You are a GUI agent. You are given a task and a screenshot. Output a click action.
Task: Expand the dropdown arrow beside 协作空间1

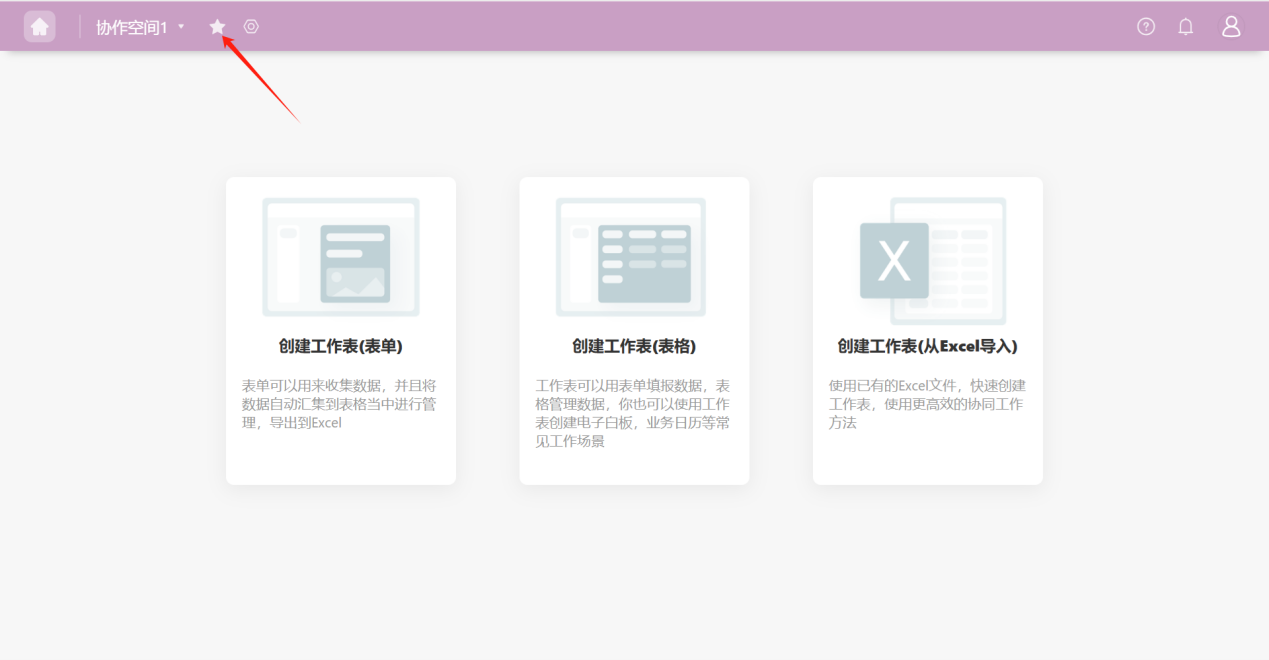(181, 27)
